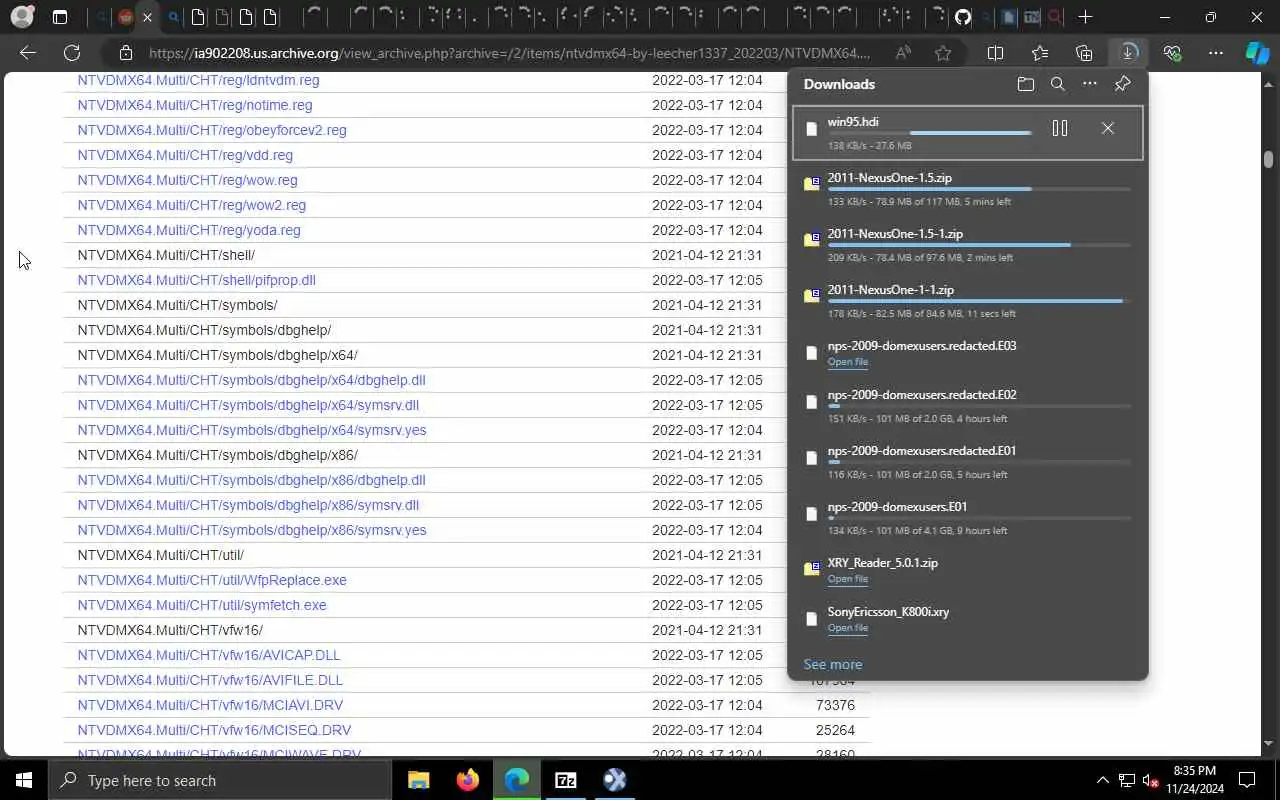
Task: Open the x86/symsrv.dll link
Action: (248, 505)
